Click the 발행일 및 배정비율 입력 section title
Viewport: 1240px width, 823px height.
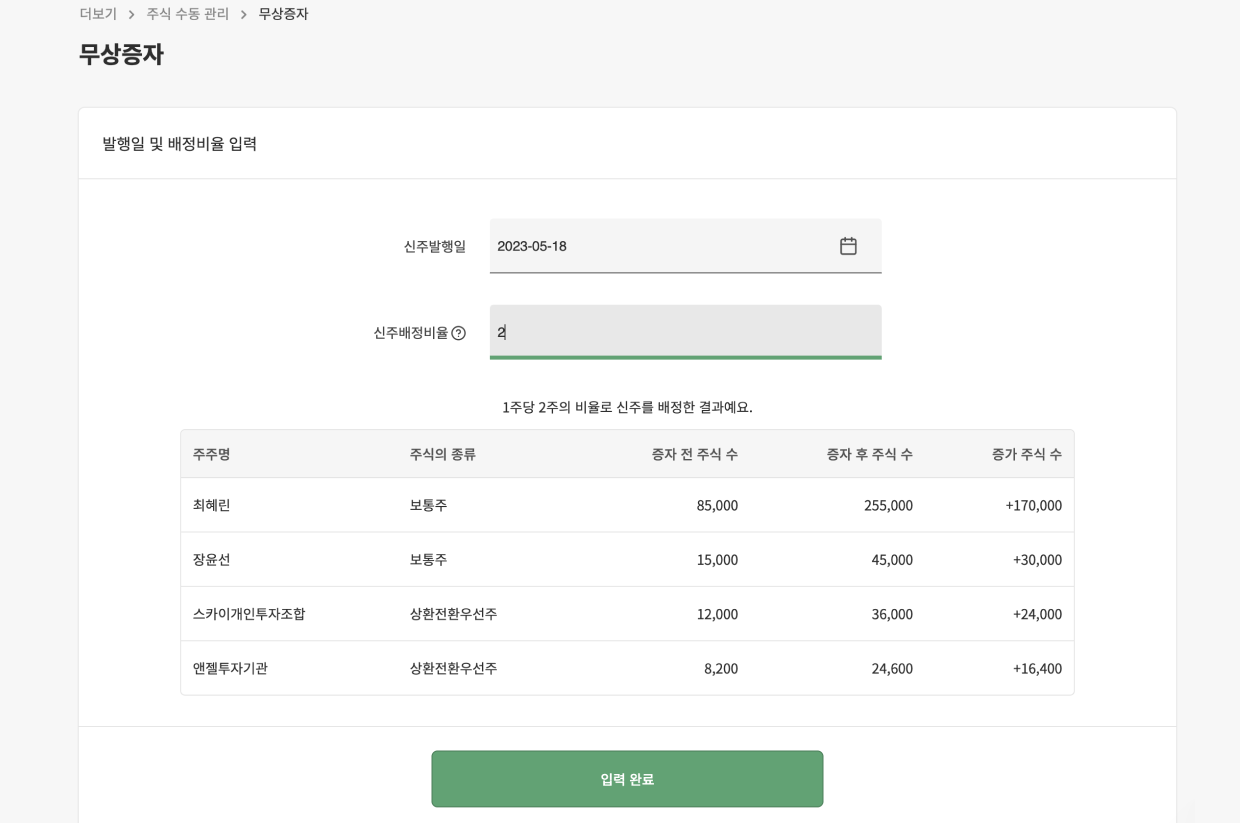point(180,144)
